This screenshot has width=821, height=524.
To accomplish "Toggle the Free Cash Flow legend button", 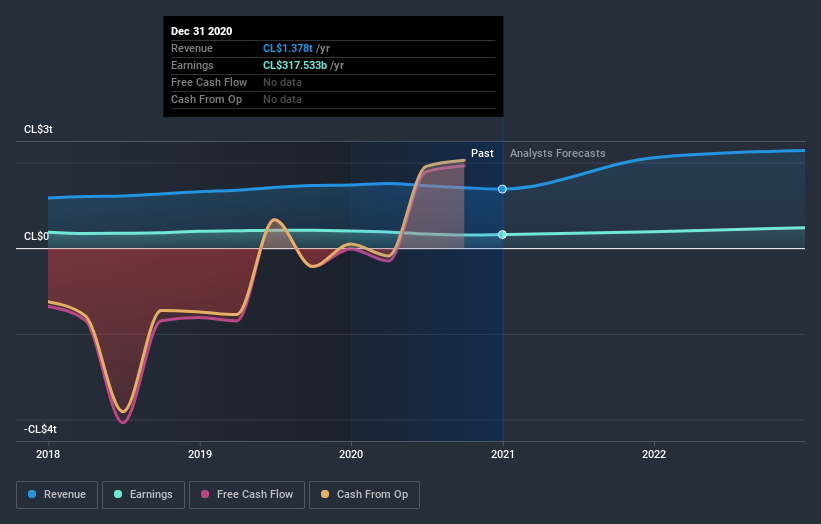I will click(247, 495).
